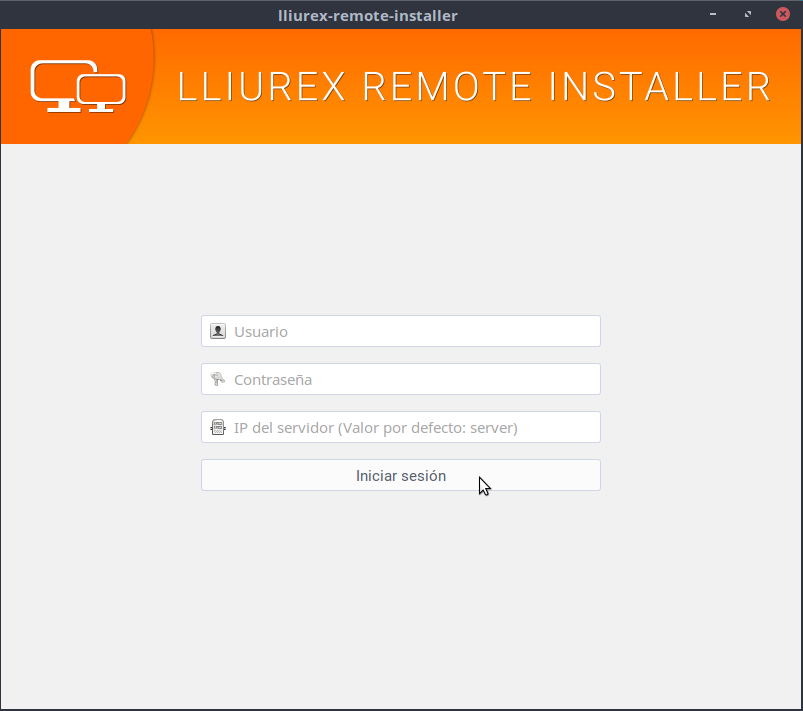The width and height of the screenshot is (803, 711).
Task: Click empty gray area right of the login form
Action: [700, 400]
